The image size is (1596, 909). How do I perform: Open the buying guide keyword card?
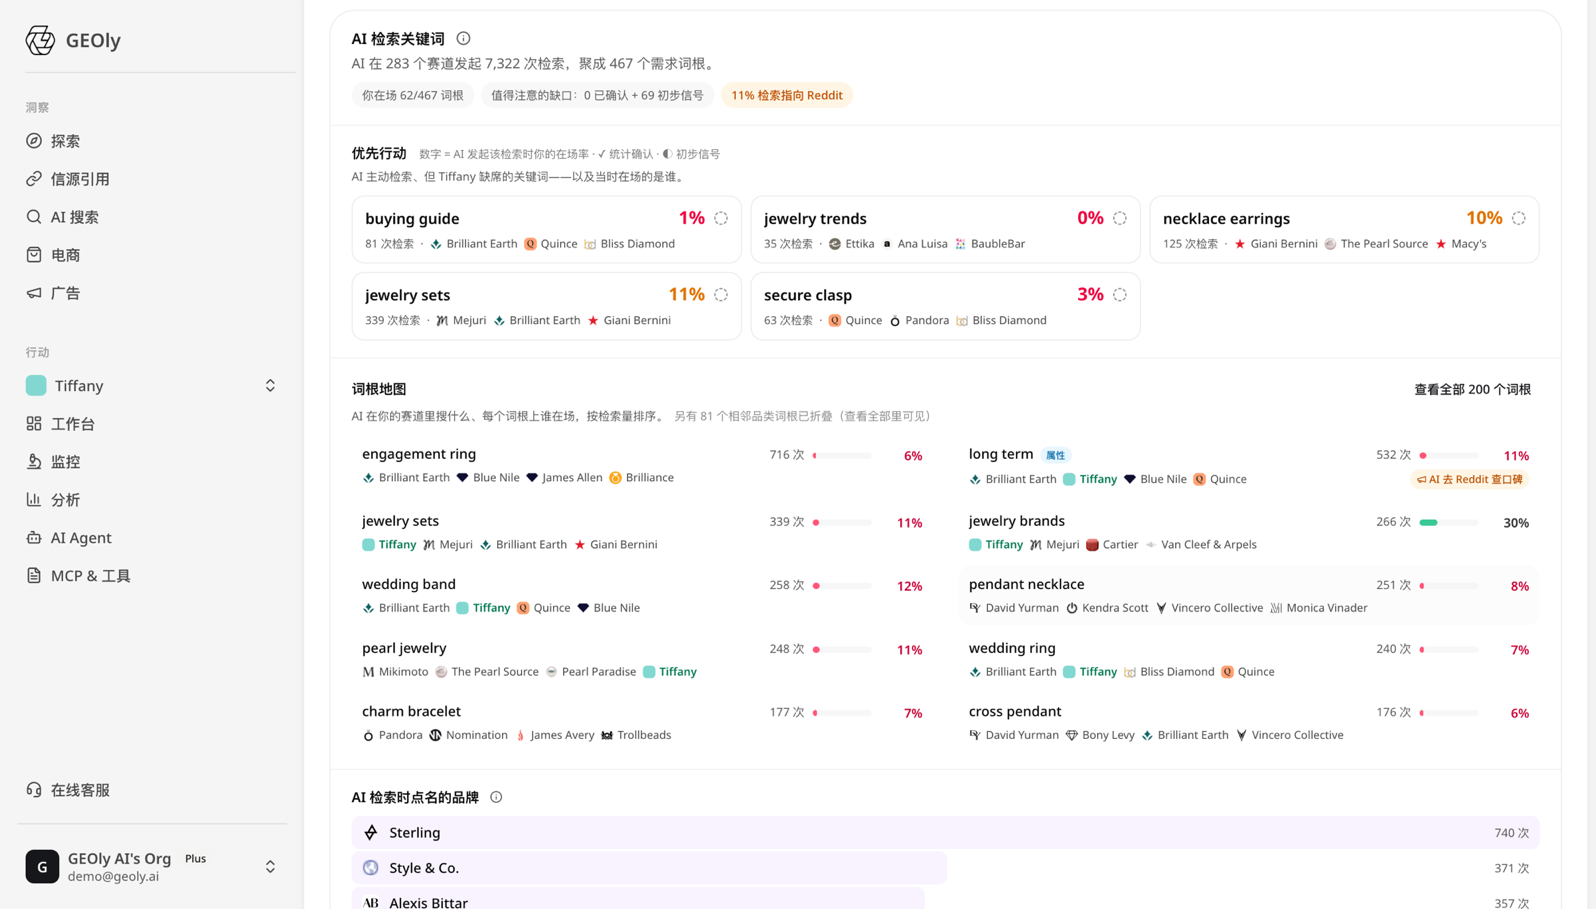tap(546, 230)
